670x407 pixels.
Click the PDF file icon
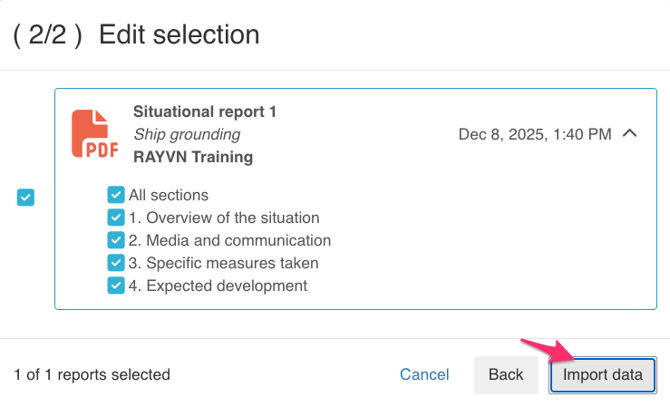(92, 134)
